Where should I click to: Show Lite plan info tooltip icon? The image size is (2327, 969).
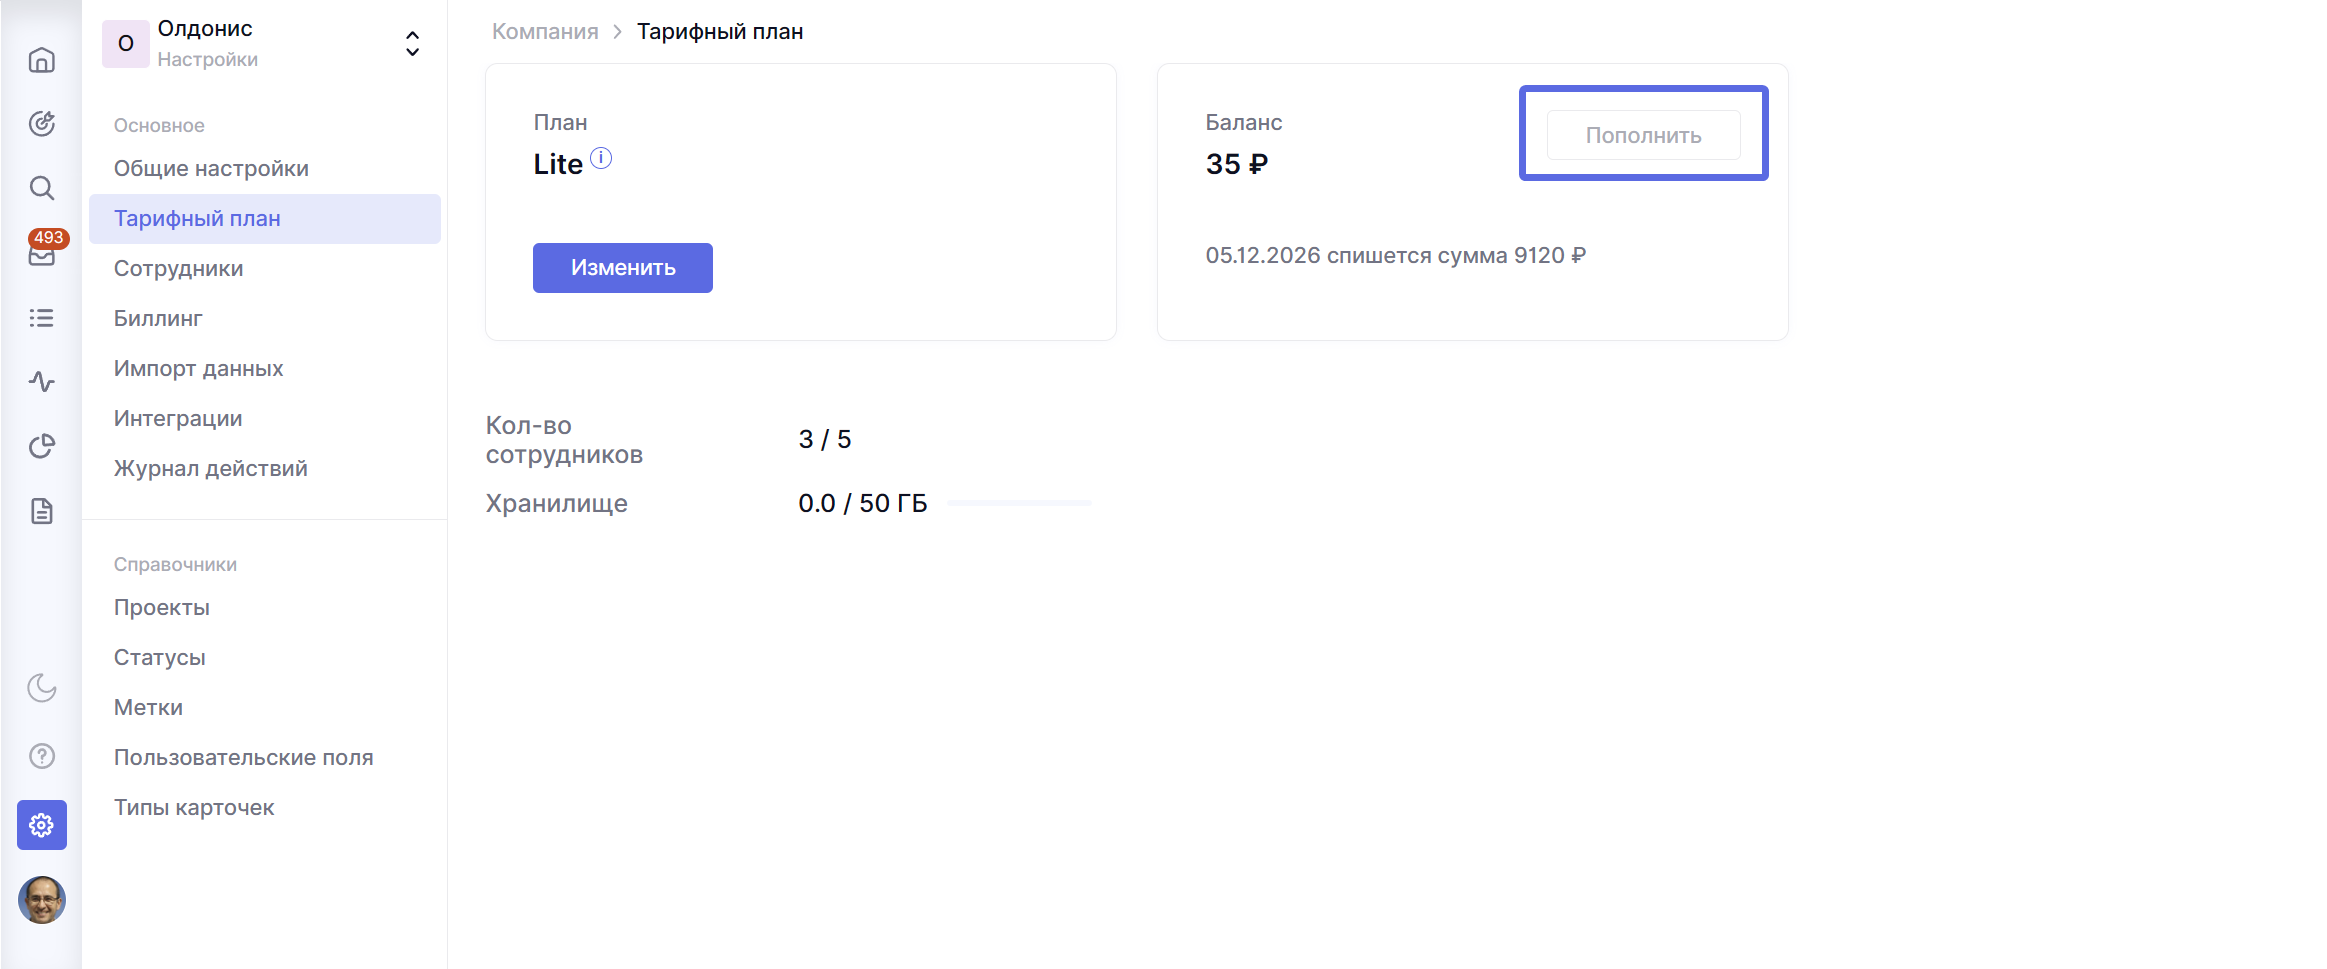(x=601, y=158)
